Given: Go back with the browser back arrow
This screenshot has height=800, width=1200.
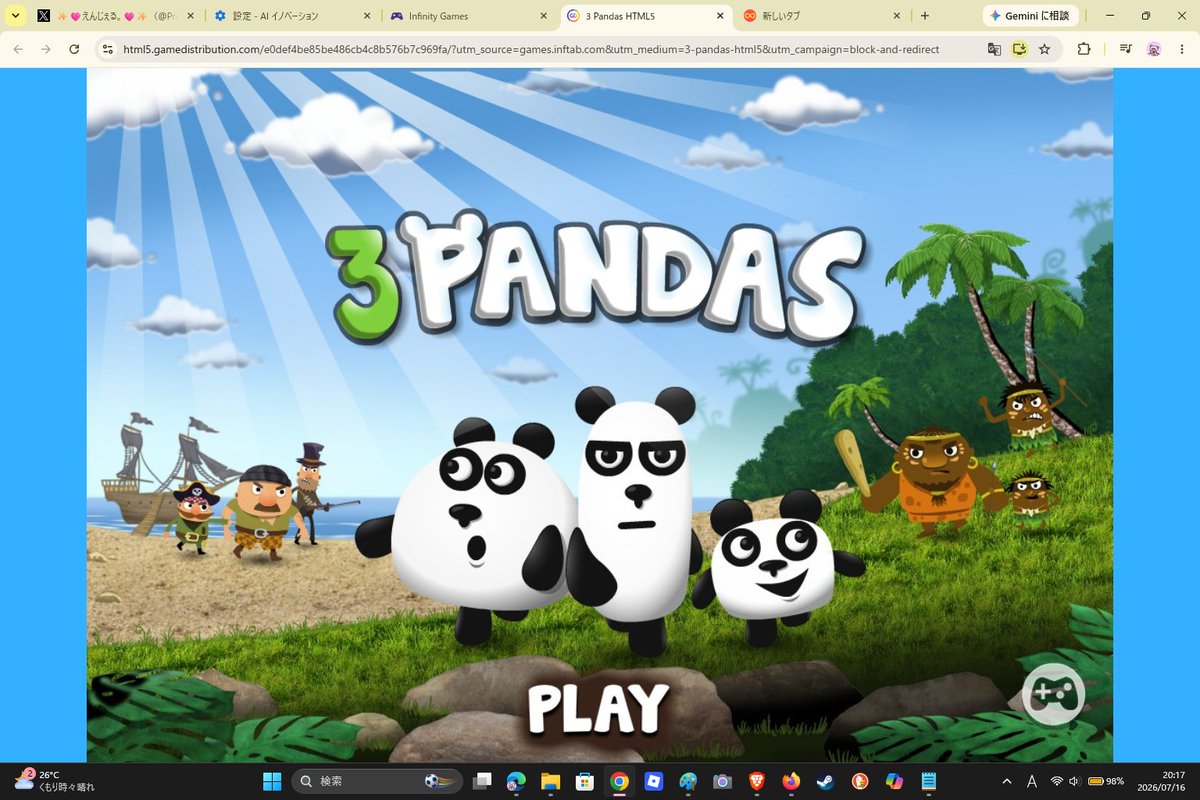Looking at the screenshot, I should (x=18, y=49).
